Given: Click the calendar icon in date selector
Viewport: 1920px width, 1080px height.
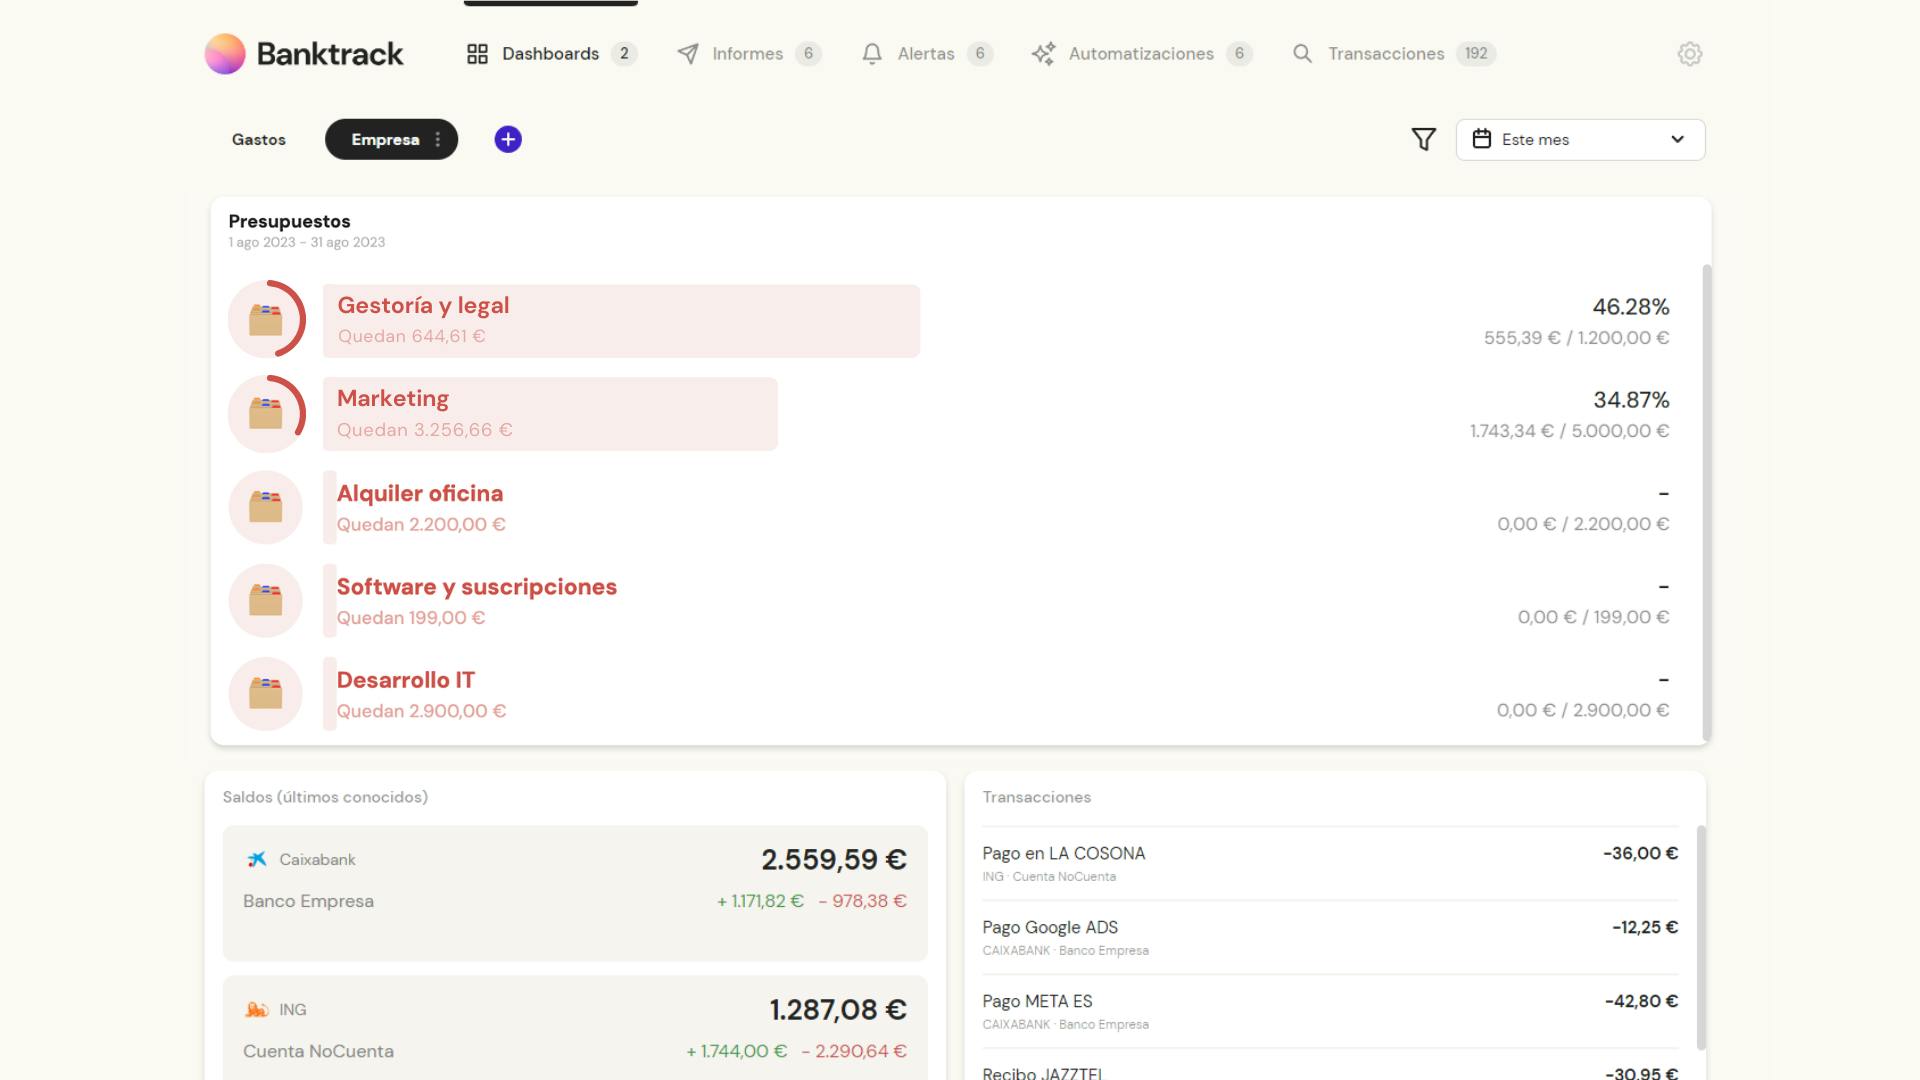Looking at the screenshot, I should (1482, 139).
